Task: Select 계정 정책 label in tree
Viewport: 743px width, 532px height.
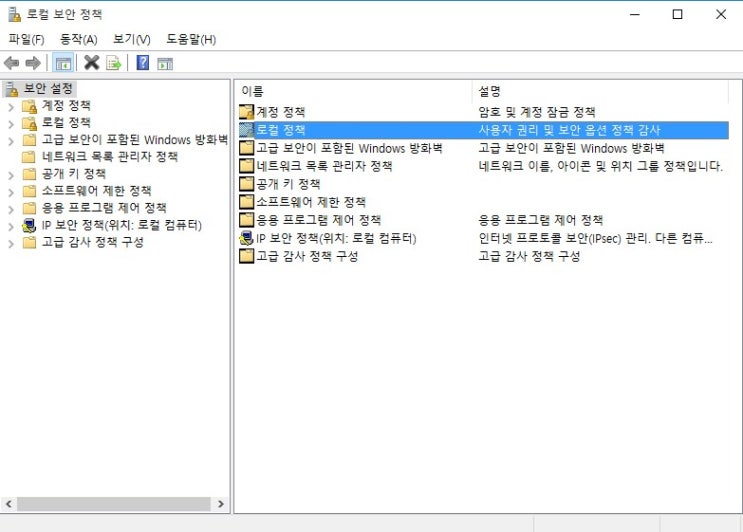Action: click(66, 106)
